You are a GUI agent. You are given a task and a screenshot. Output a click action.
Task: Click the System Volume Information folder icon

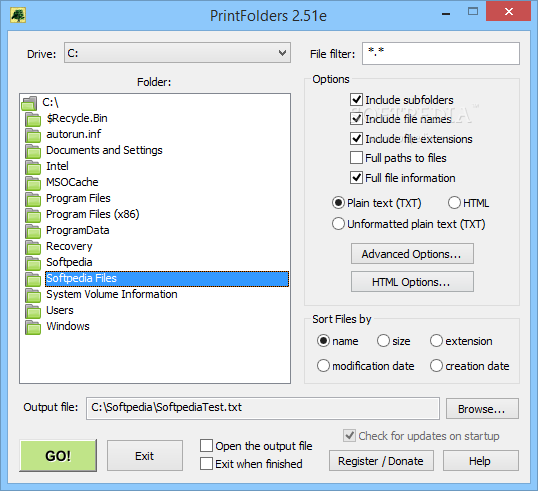click(x=33, y=295)
